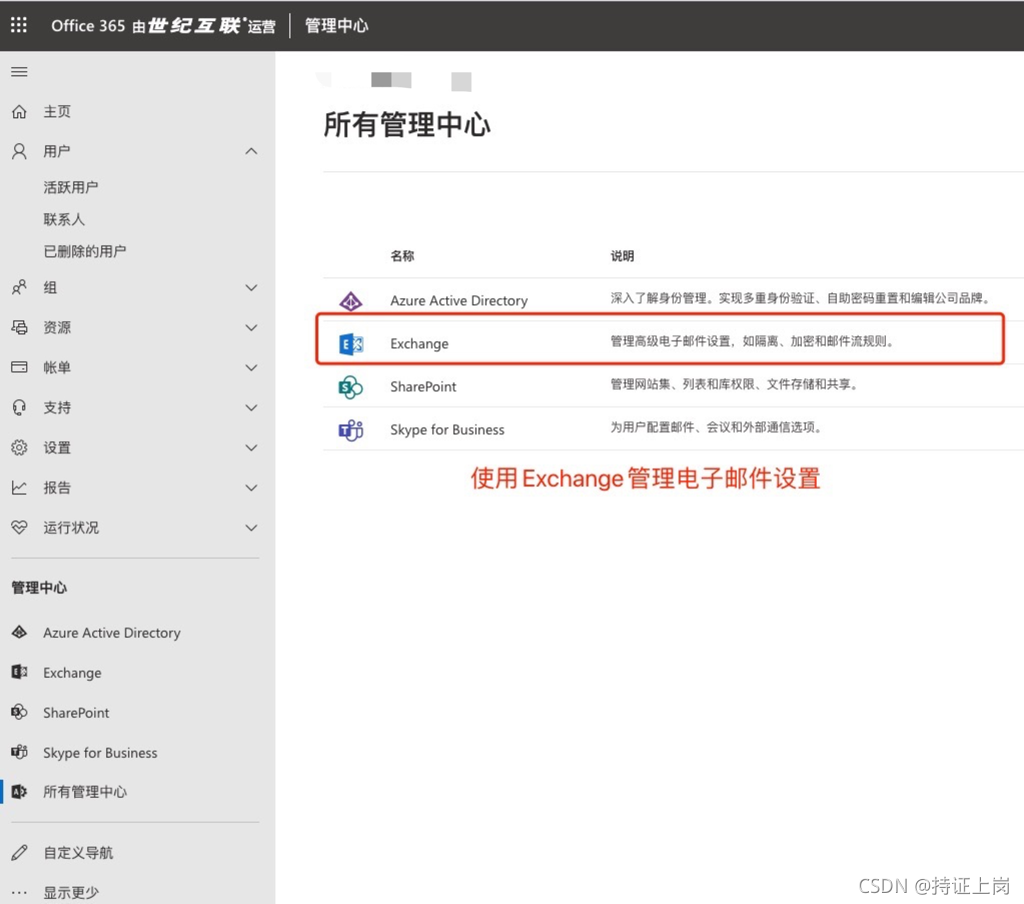Viewport: 1024px width, 904px height.
Task: Click the 管理中心 header title
Action: click(x=336, y=25)
